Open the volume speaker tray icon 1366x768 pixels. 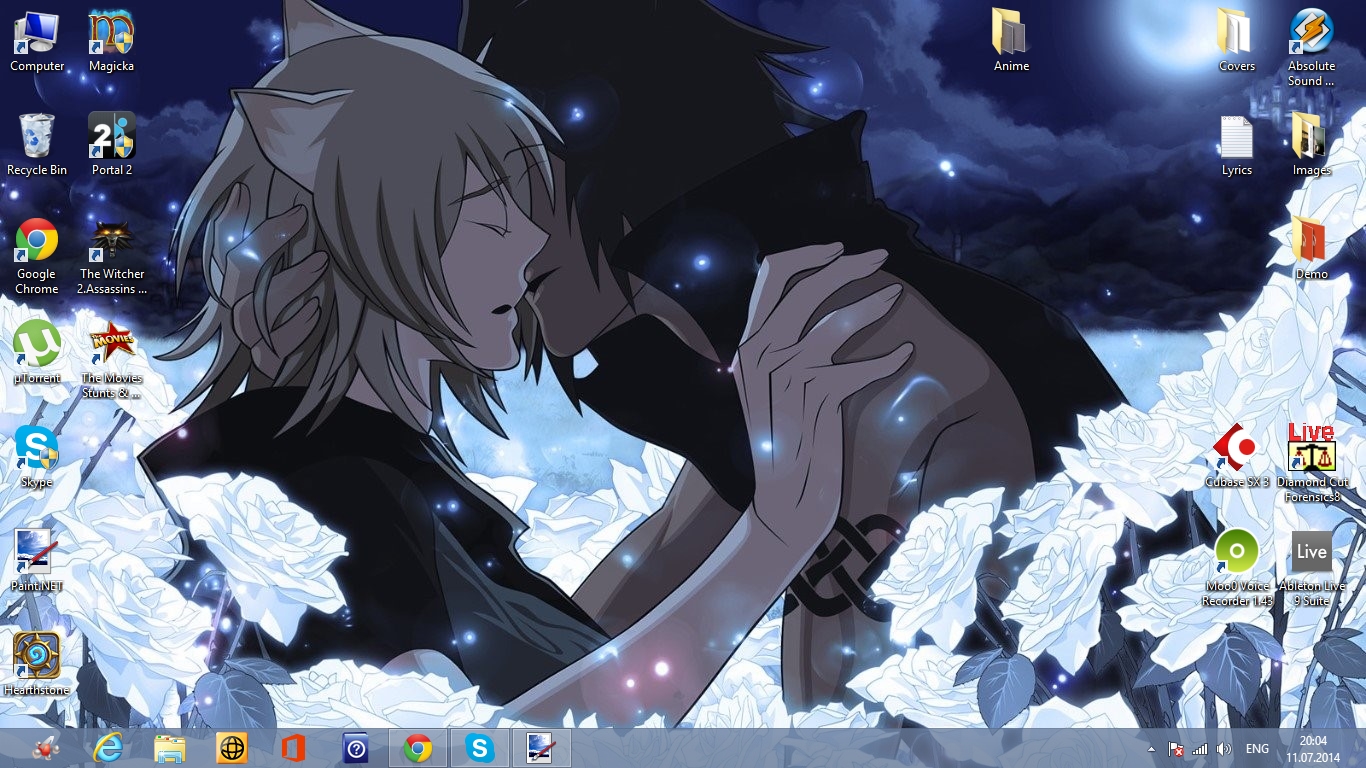[x=1224, y=749]
